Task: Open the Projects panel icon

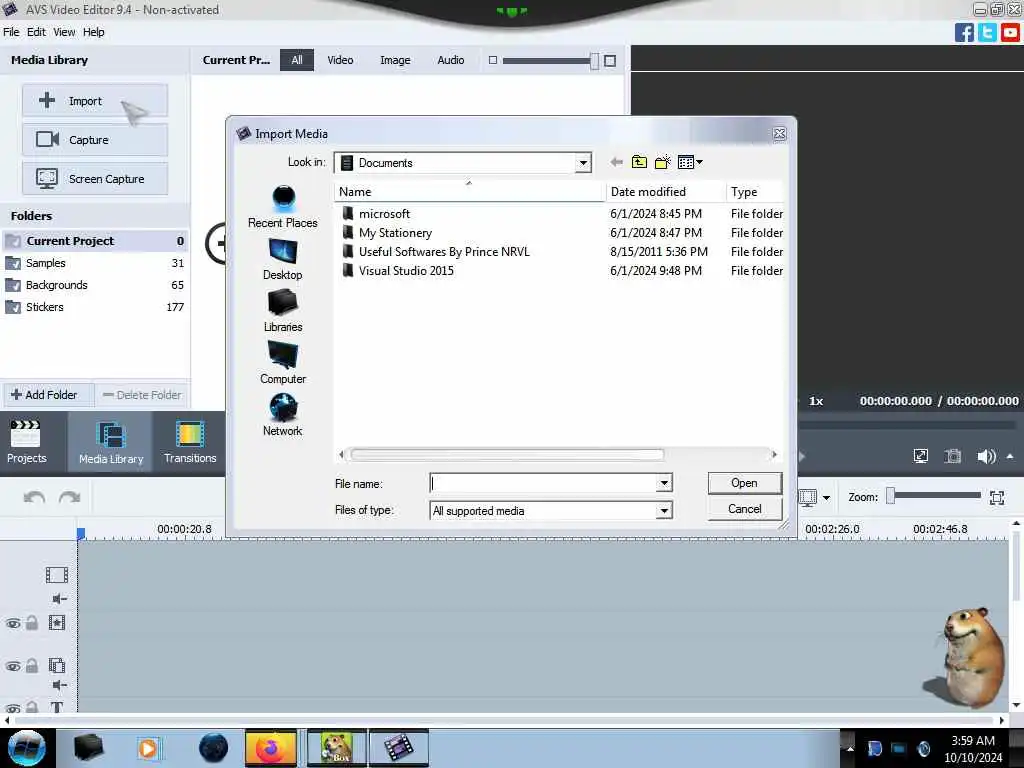Action: (26, 442)
